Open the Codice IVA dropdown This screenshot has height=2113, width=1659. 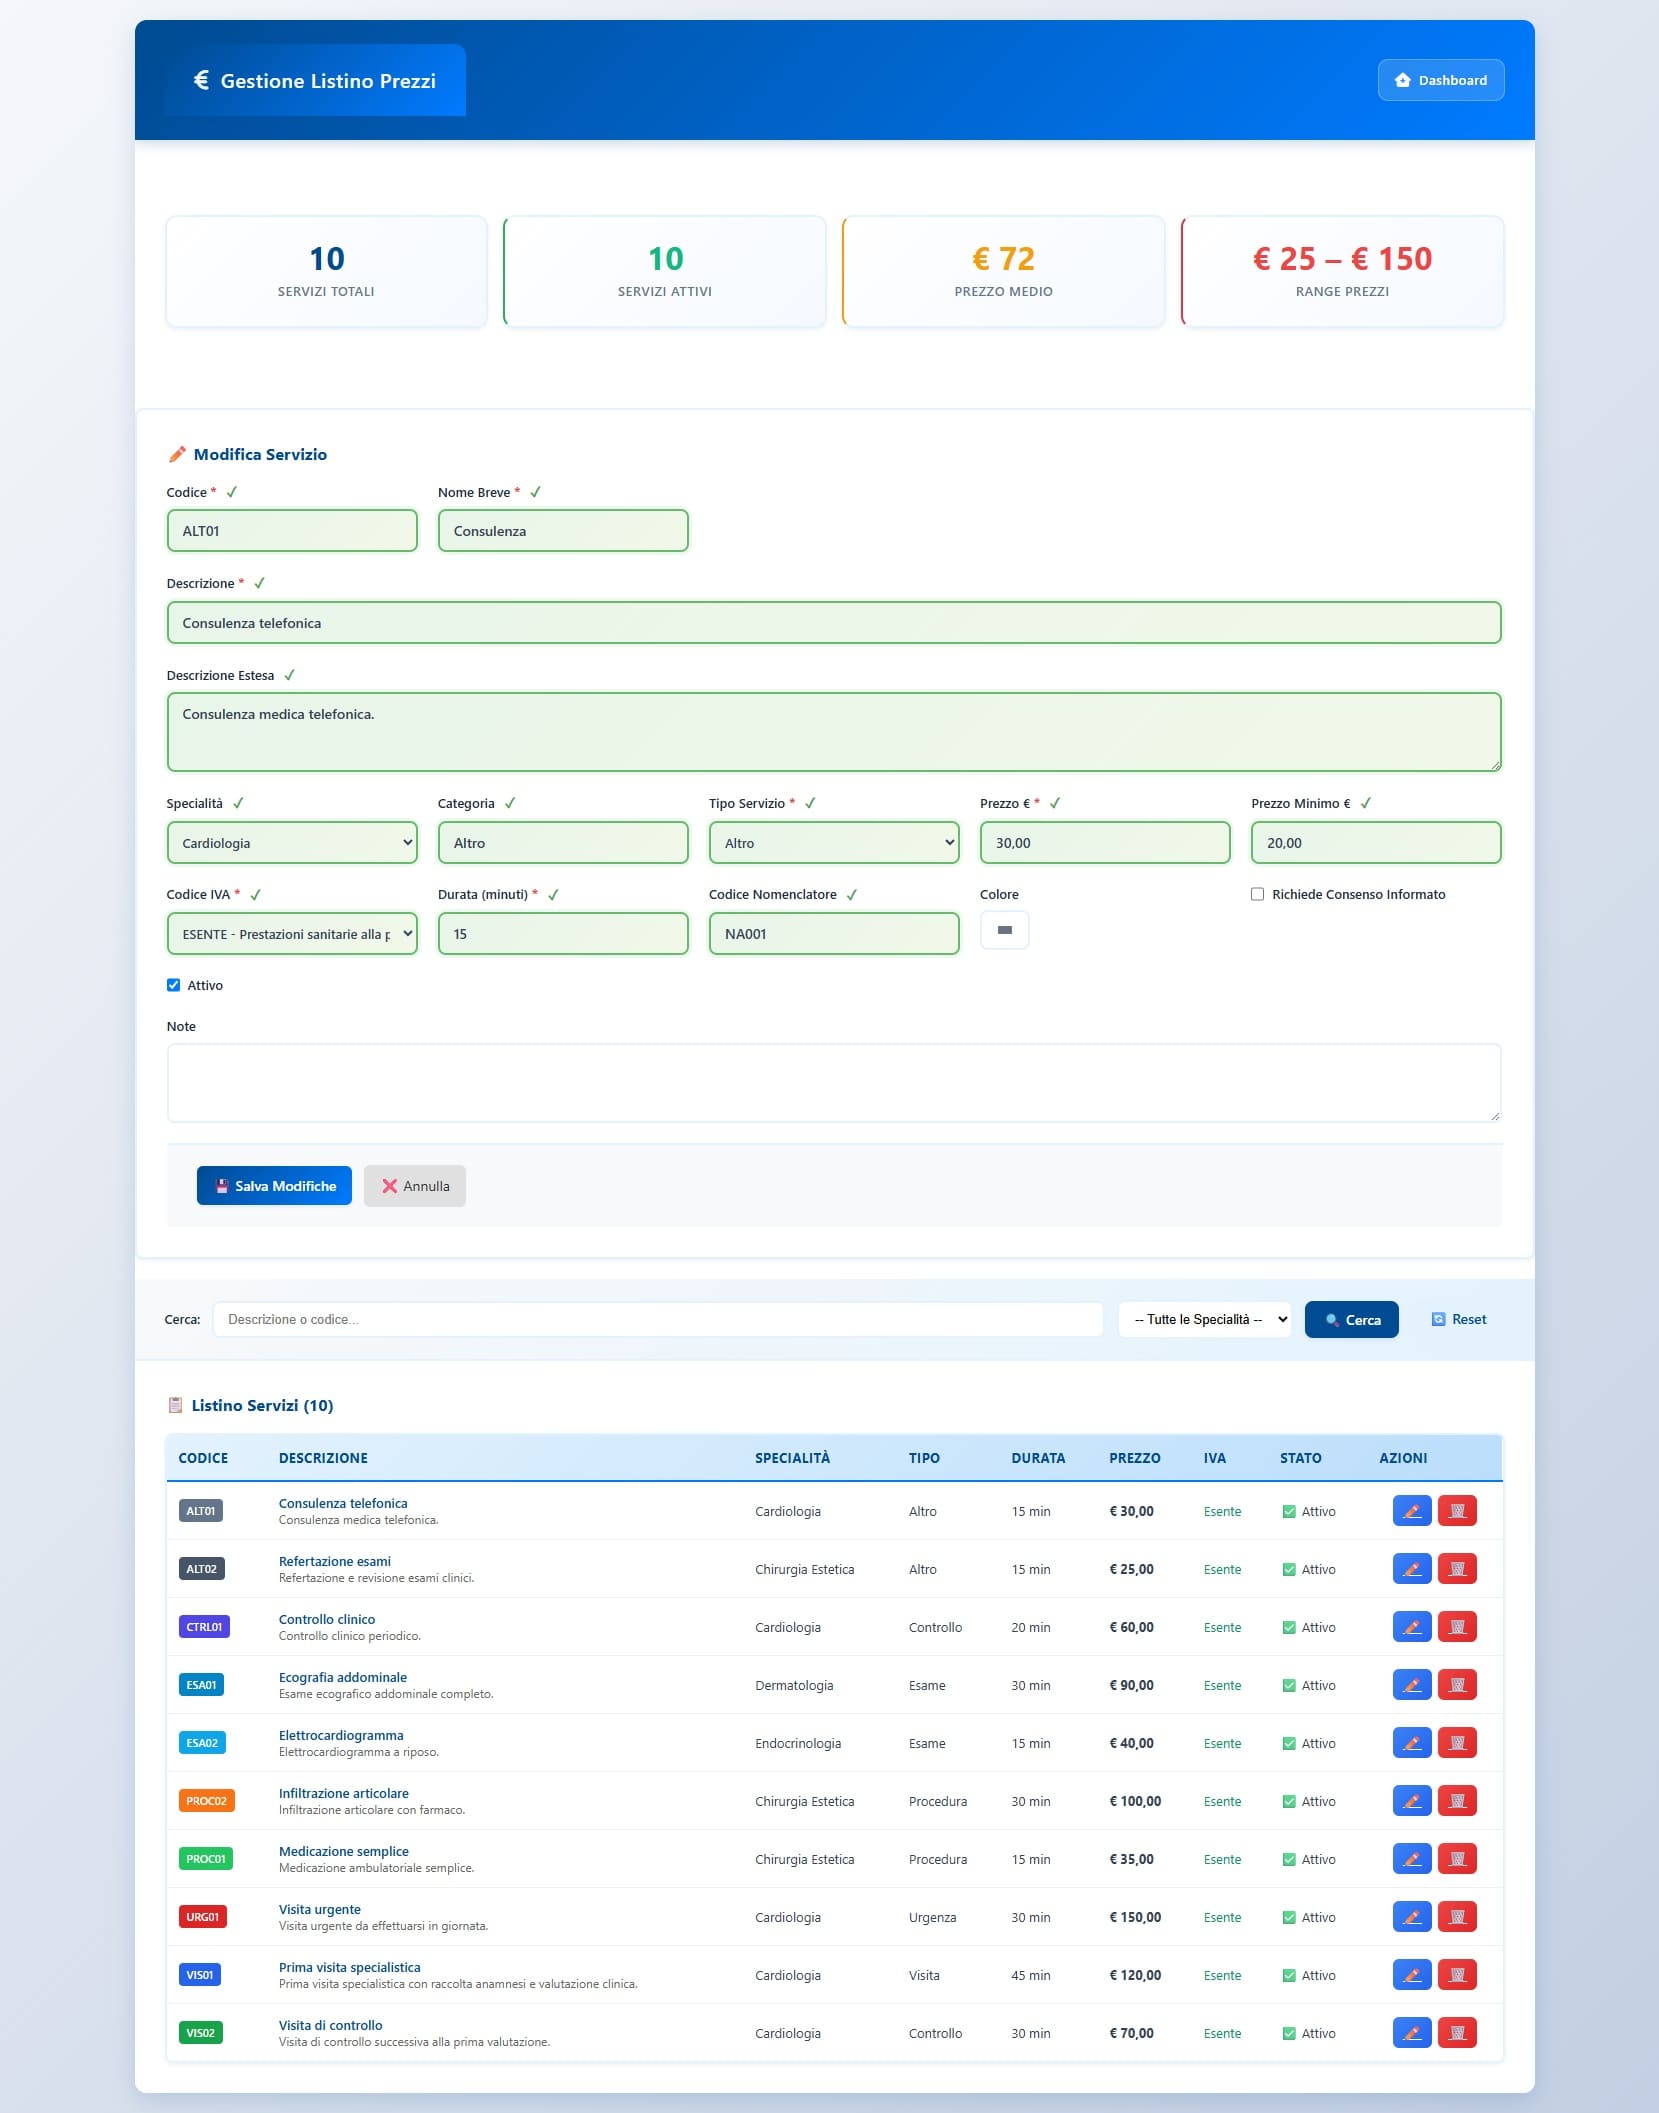click(x=292, y=934)
